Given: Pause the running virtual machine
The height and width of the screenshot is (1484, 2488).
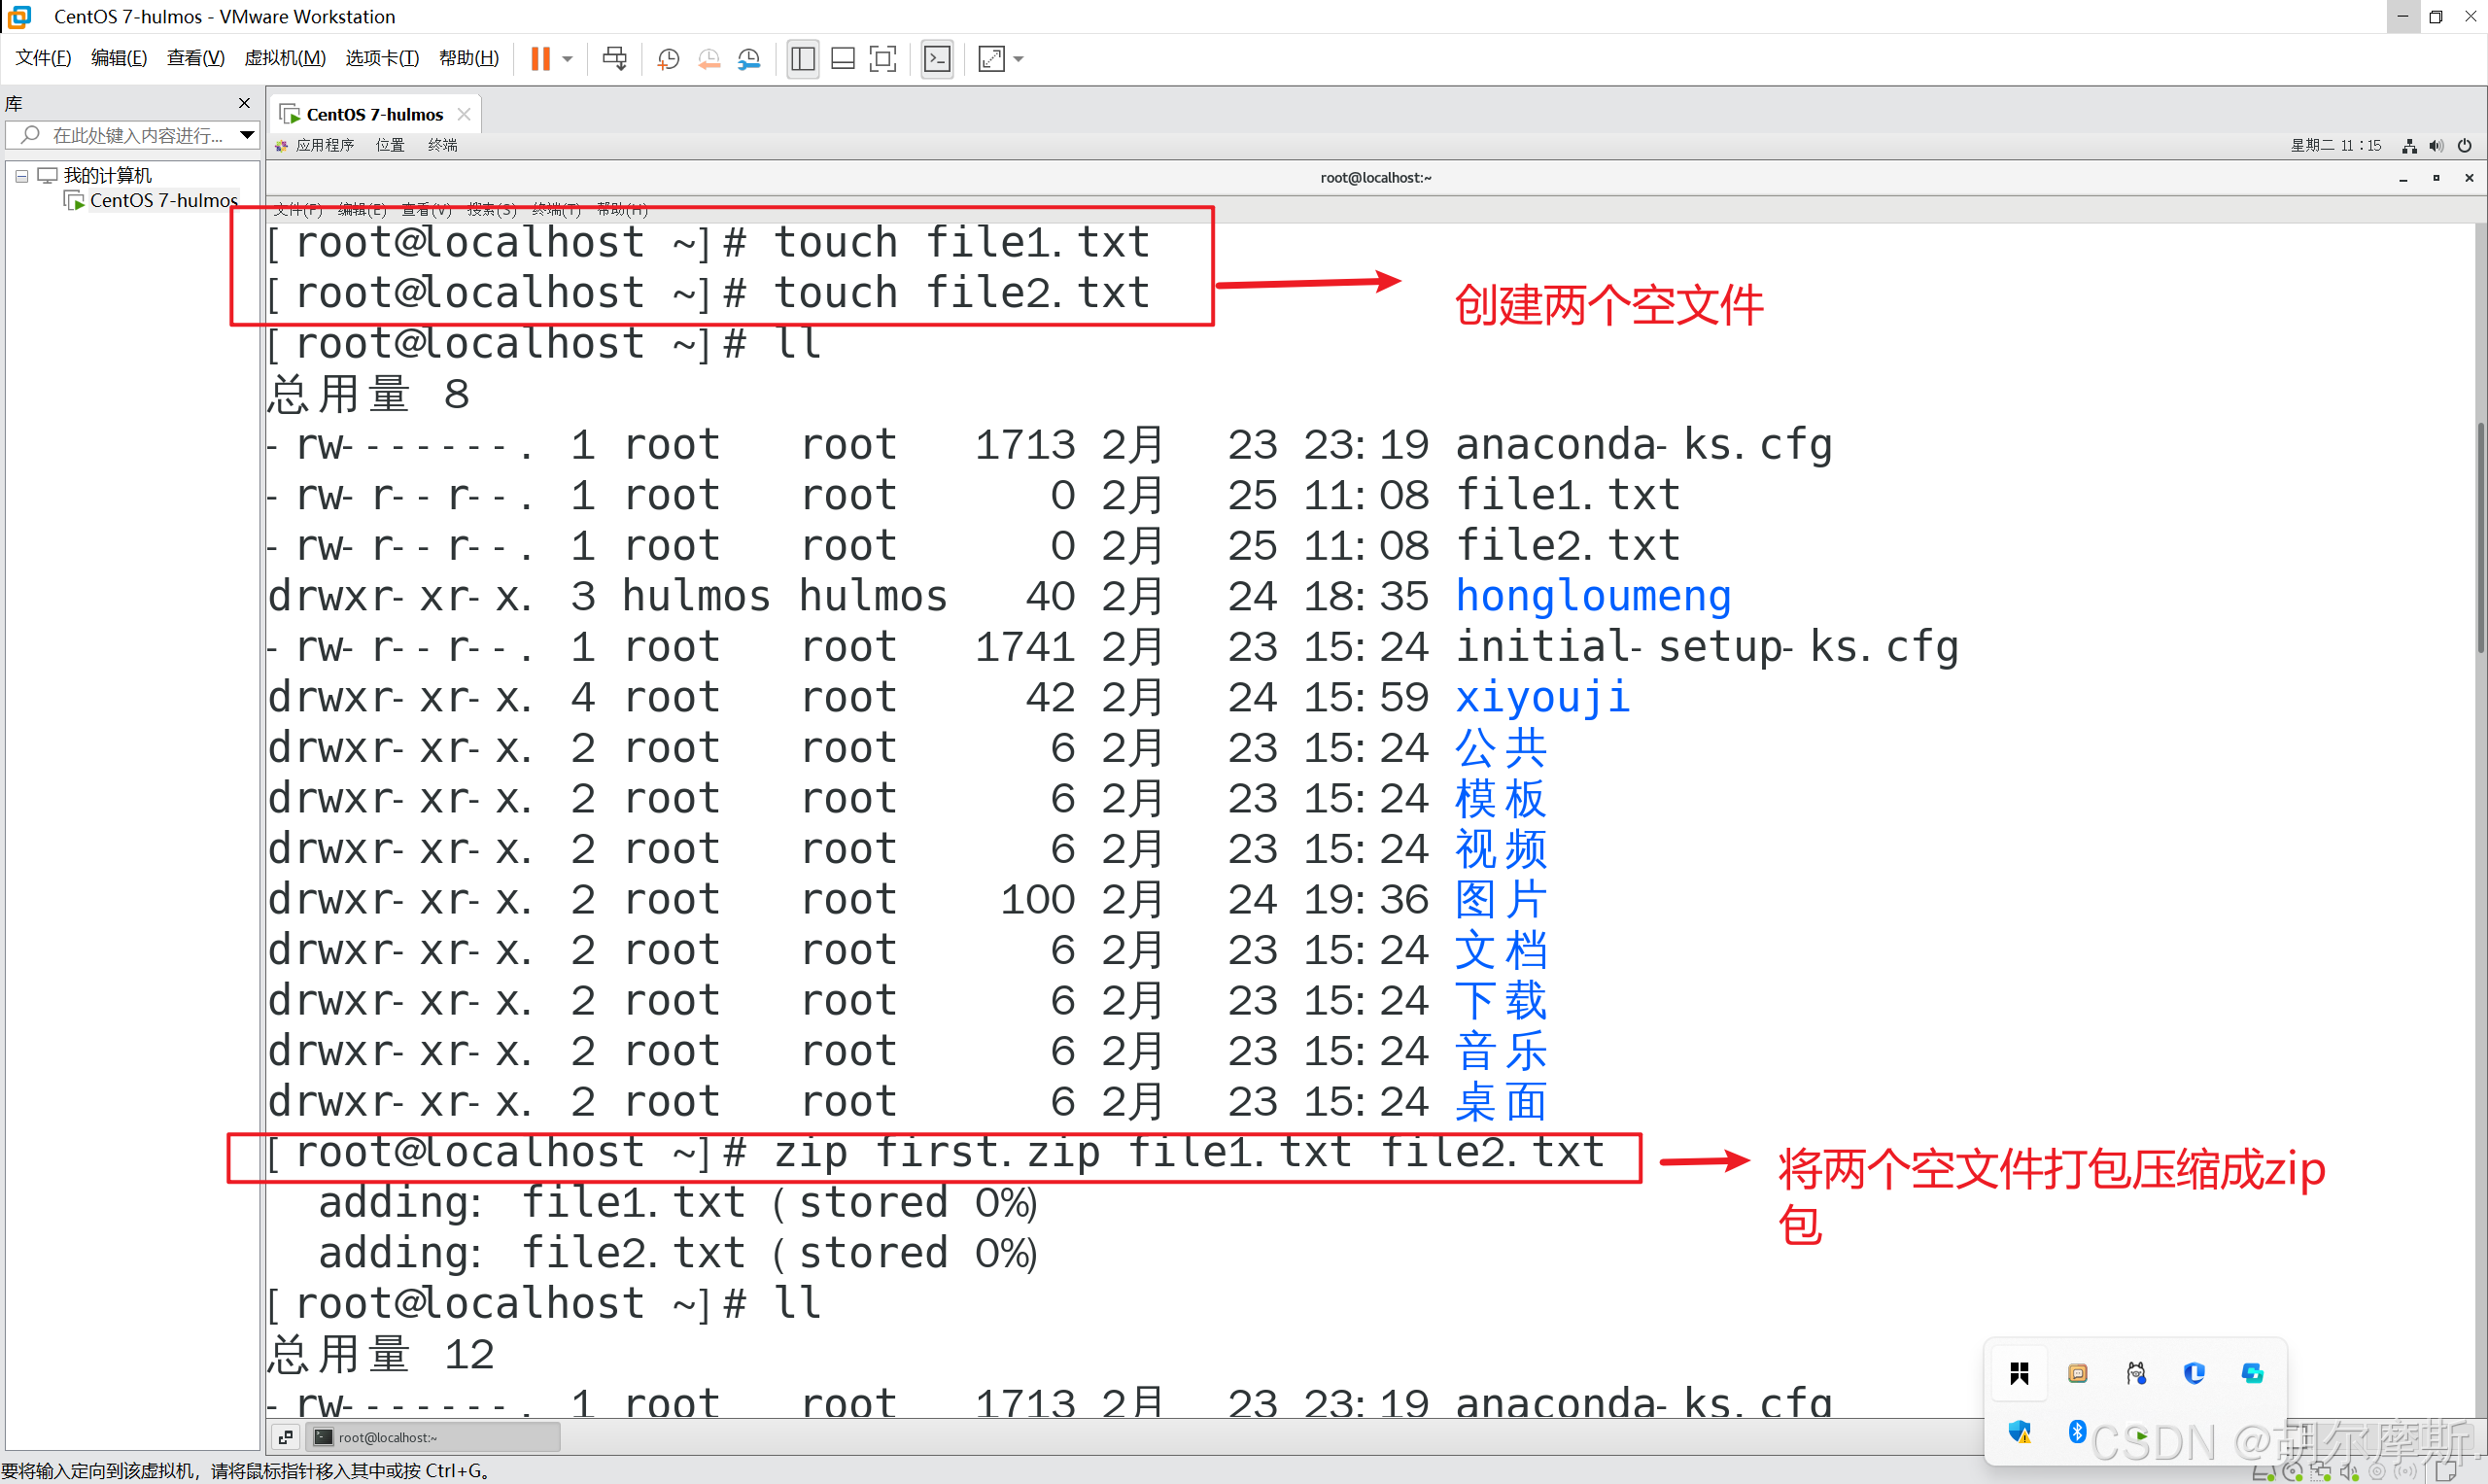Looking at the screenshot, I should click(540, 59).
